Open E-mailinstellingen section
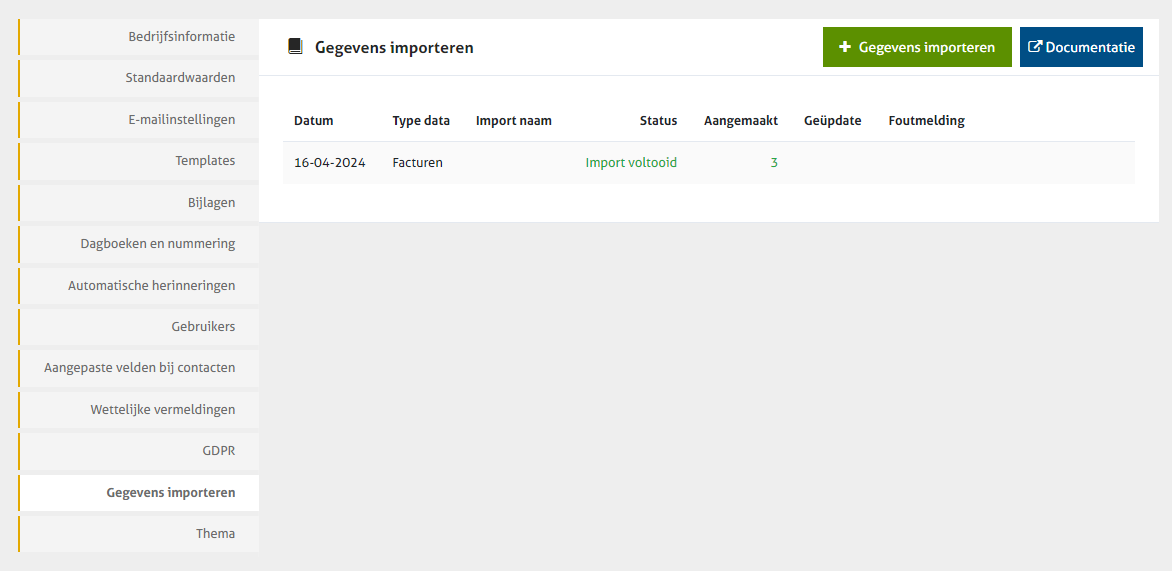 tap(181, 120)
